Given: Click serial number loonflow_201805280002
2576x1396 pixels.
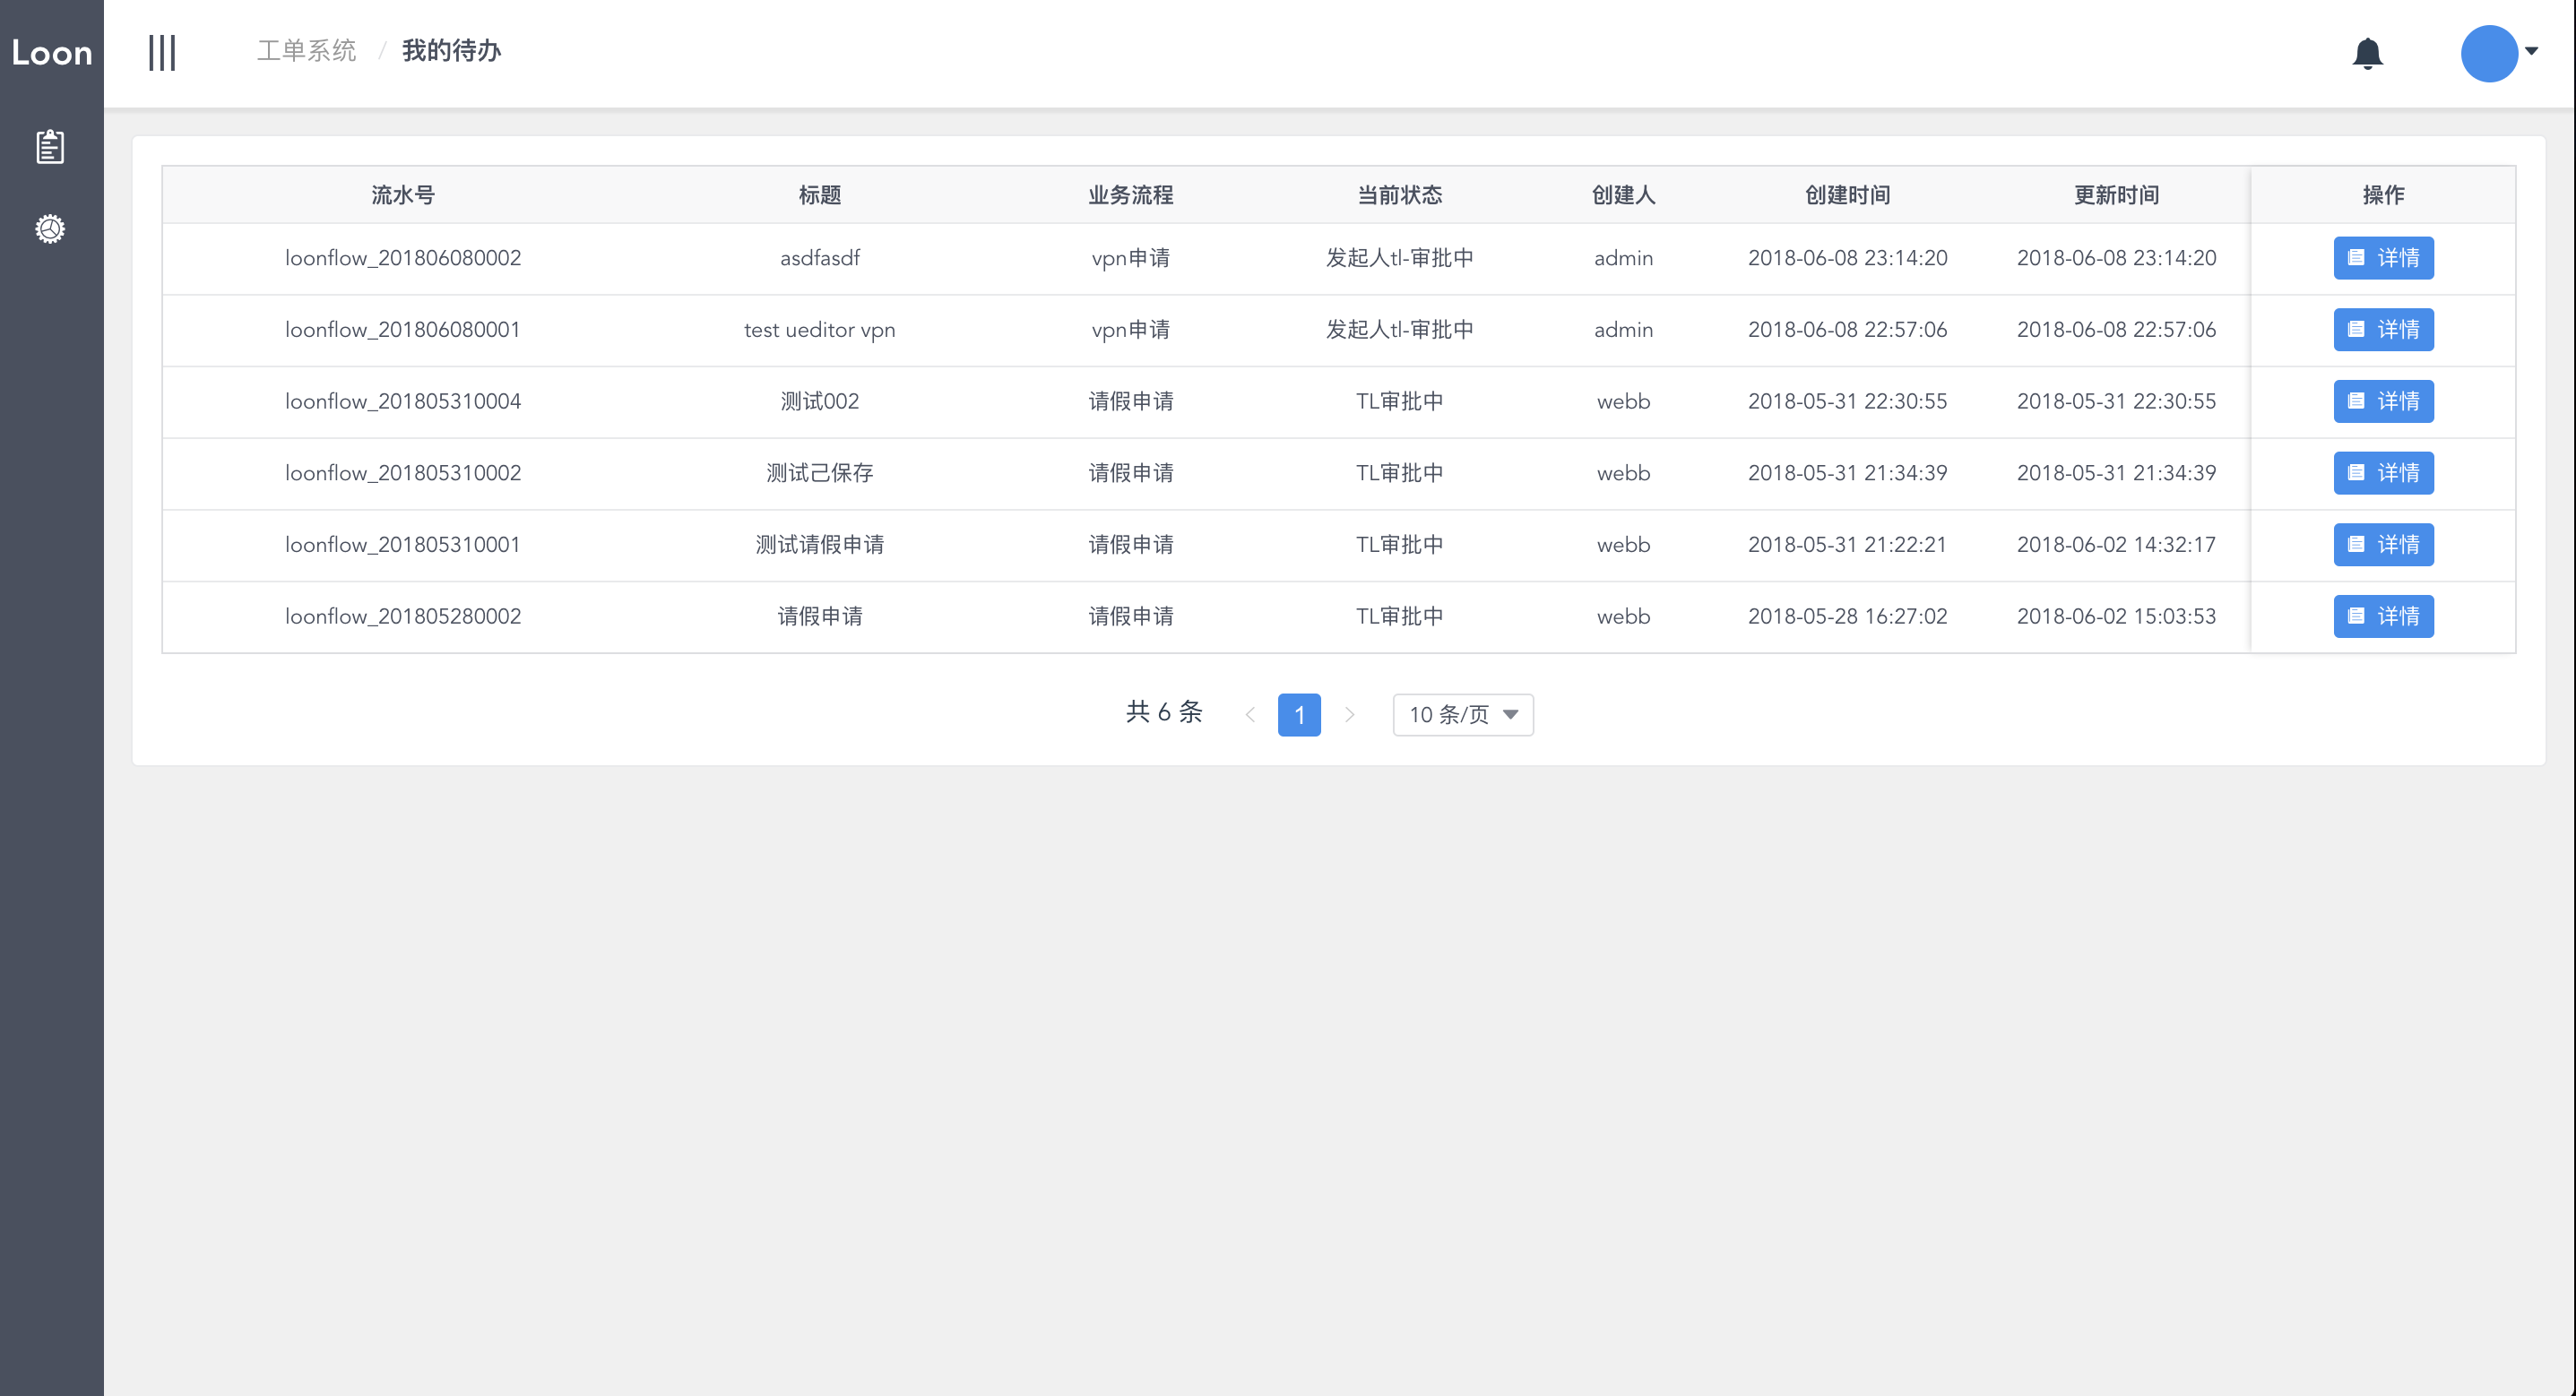Looking at the screenshot, I should [403, 617].
